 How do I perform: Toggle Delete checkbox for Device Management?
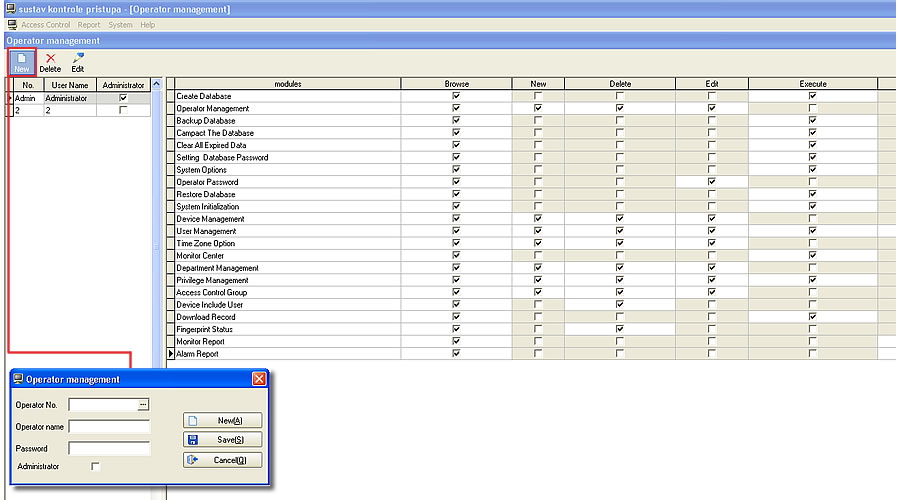620,219
